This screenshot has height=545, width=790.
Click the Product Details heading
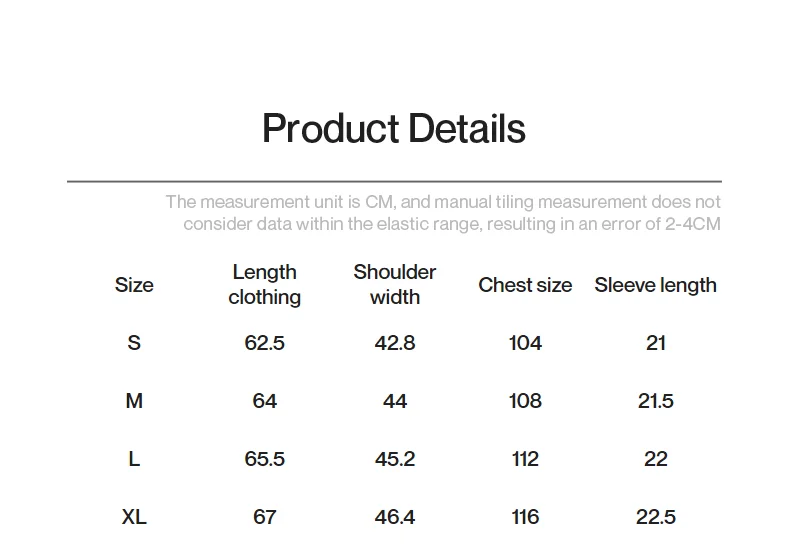pos(394,129)
